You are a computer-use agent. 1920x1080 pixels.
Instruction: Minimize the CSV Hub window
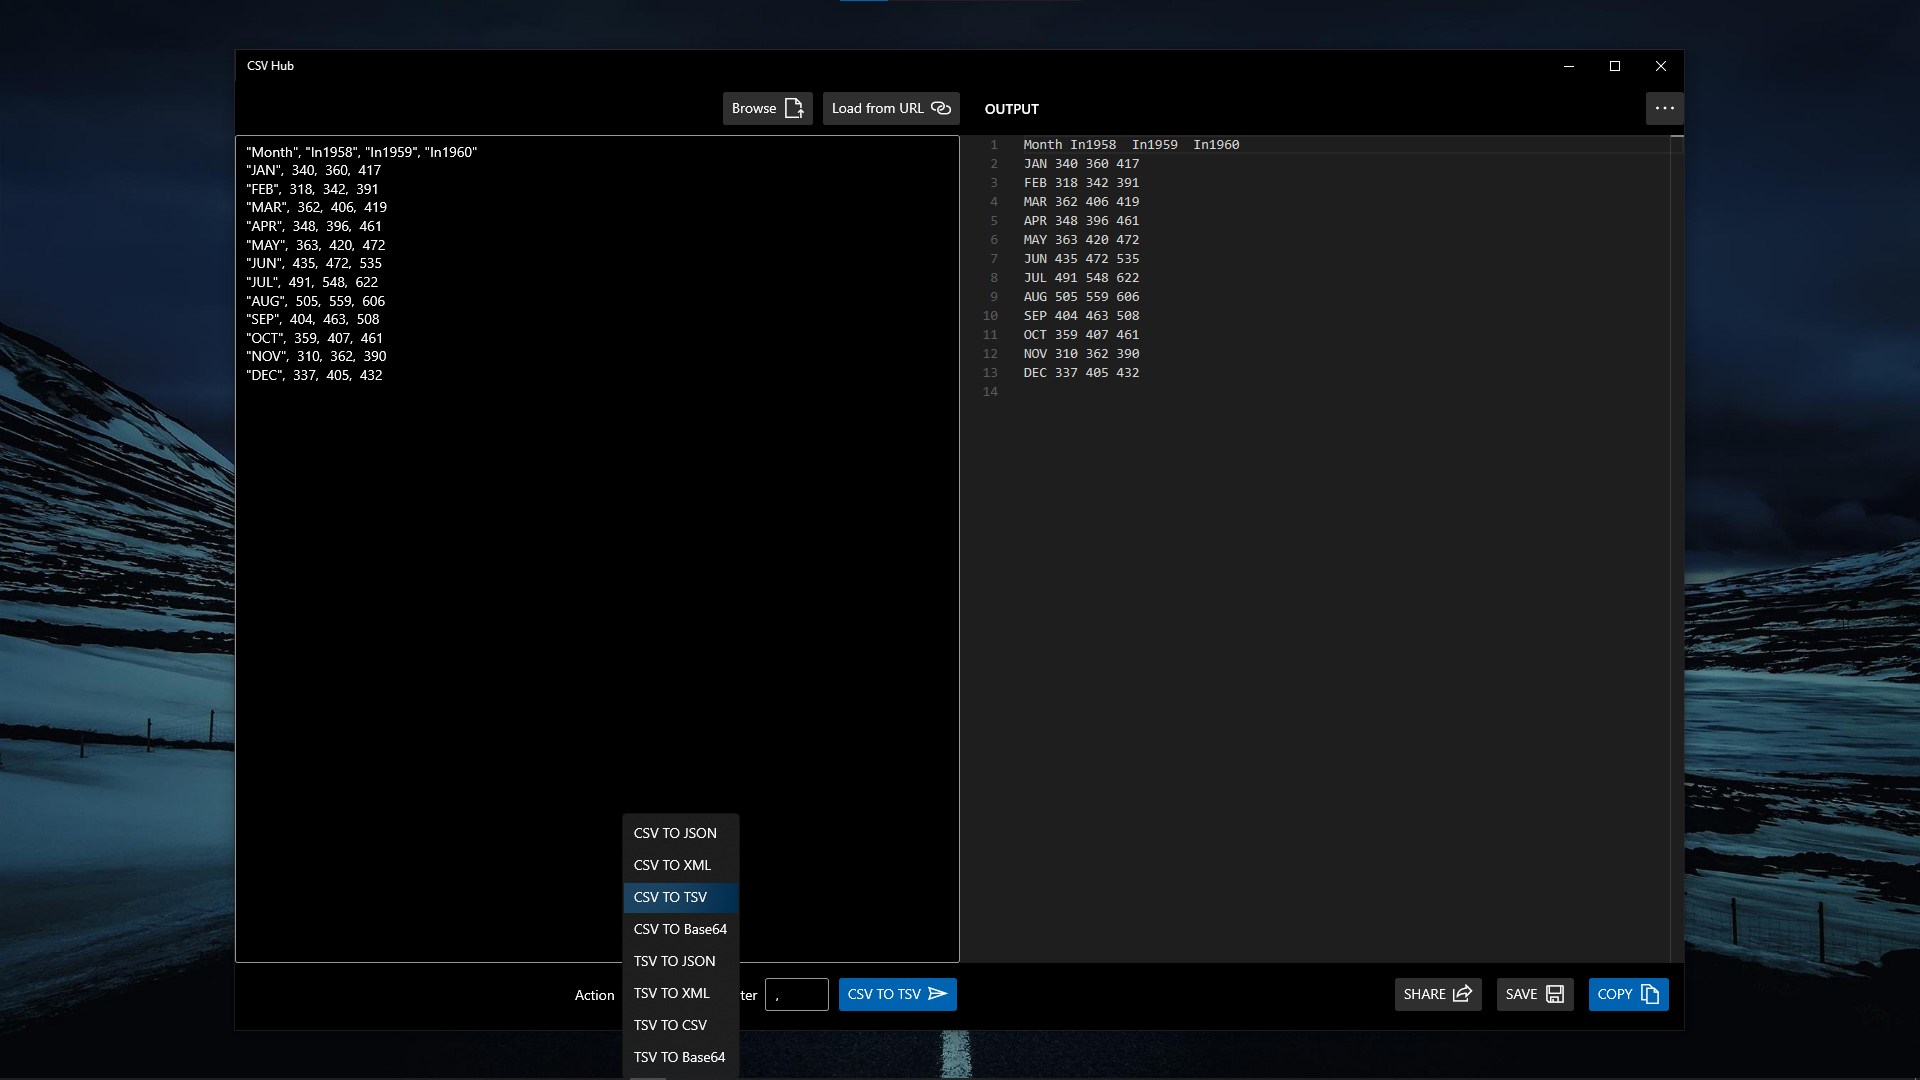(x=1568, y=66)
